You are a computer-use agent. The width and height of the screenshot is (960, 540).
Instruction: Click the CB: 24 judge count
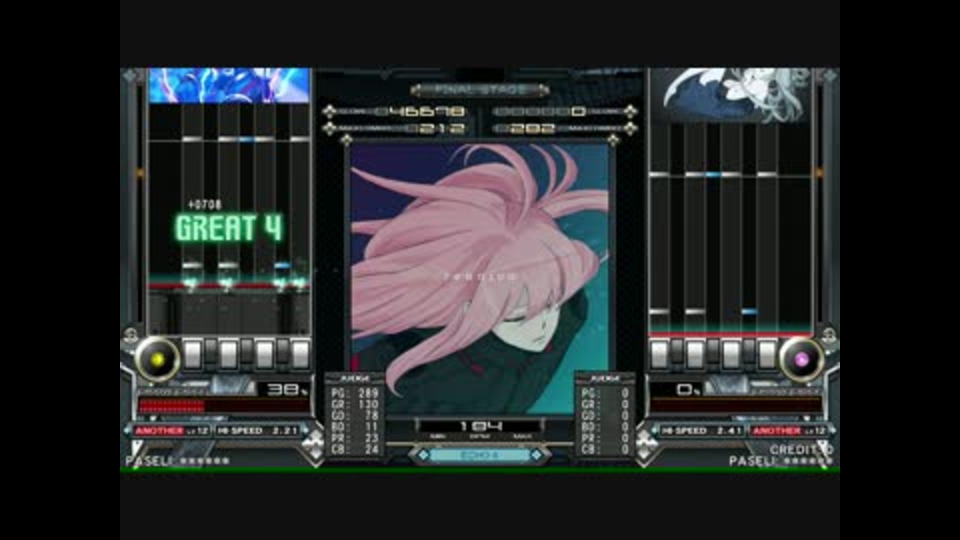[x=354, y=449]
